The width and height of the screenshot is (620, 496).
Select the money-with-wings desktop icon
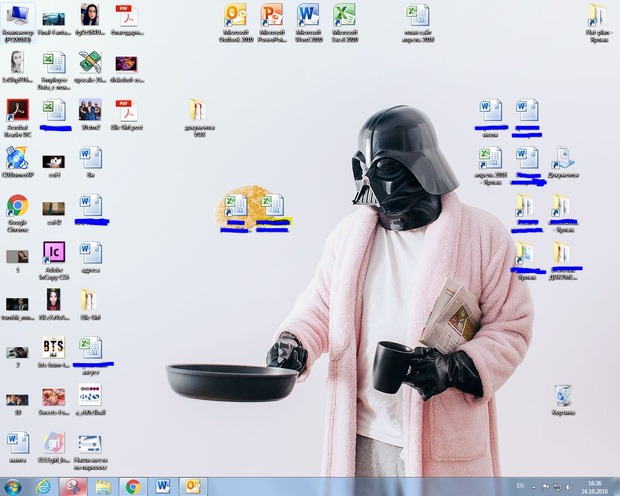click(90, 66)
